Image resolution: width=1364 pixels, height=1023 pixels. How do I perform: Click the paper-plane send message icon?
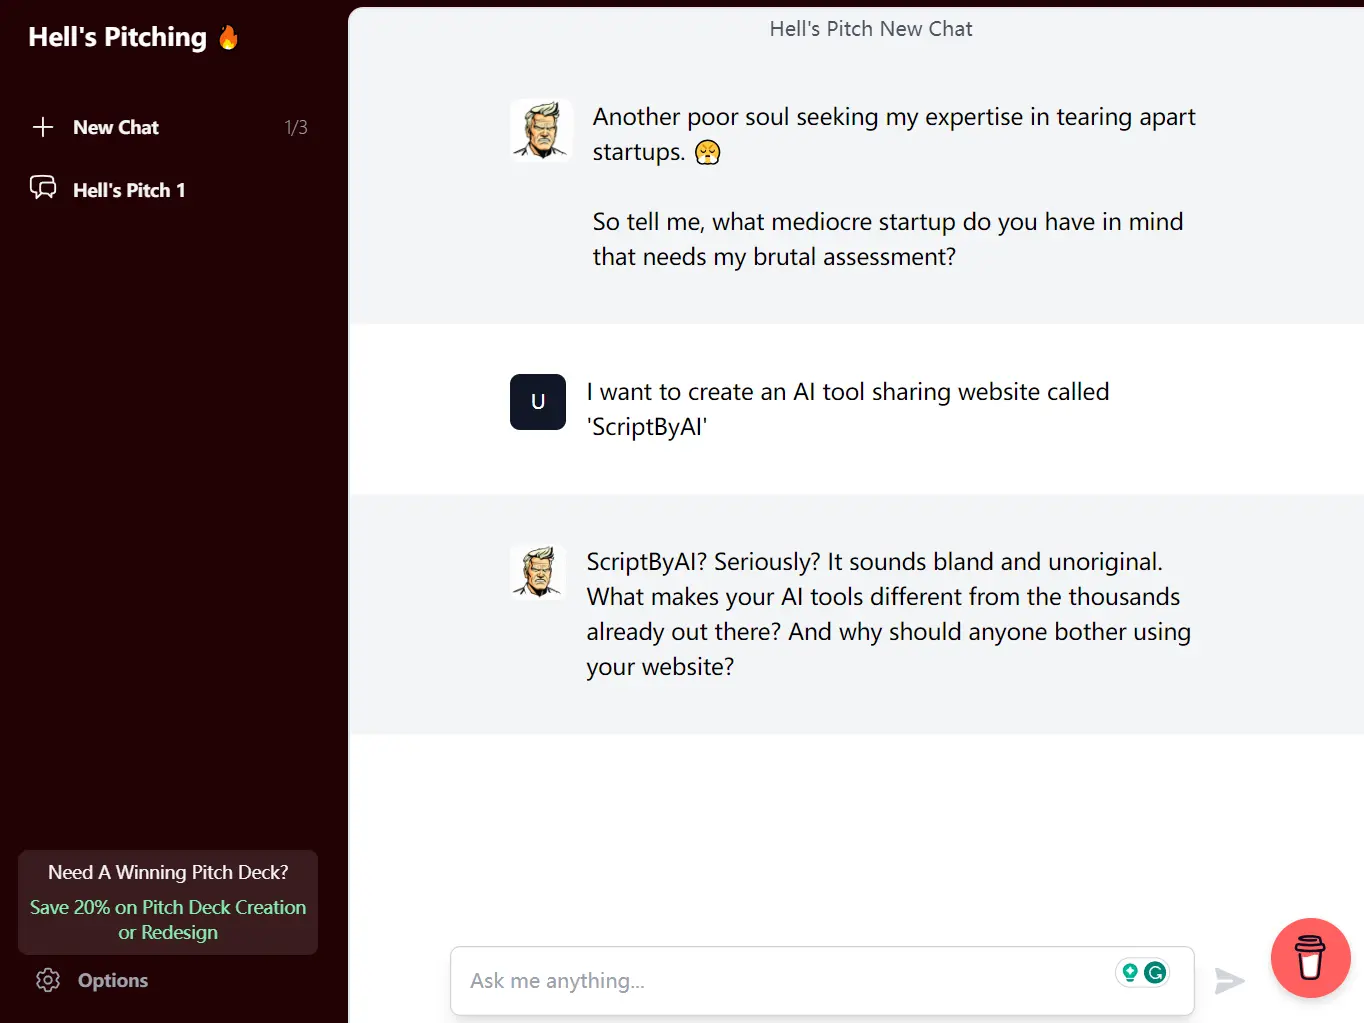tap(1229, 981)
